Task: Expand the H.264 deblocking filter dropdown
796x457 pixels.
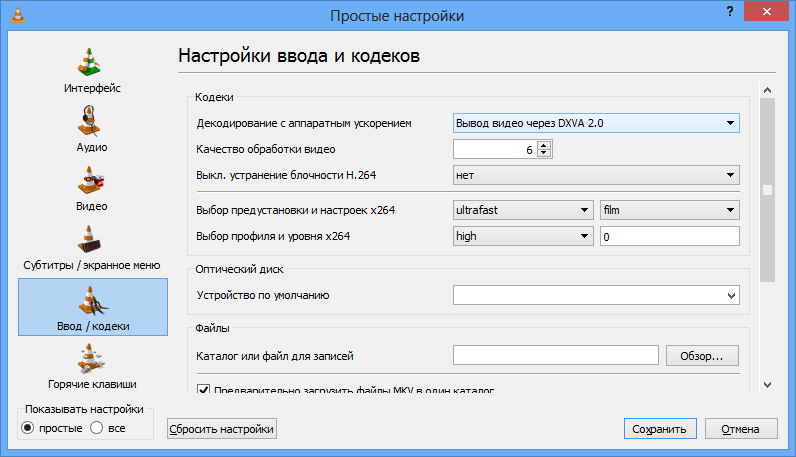Action: (x=596, y=176)
